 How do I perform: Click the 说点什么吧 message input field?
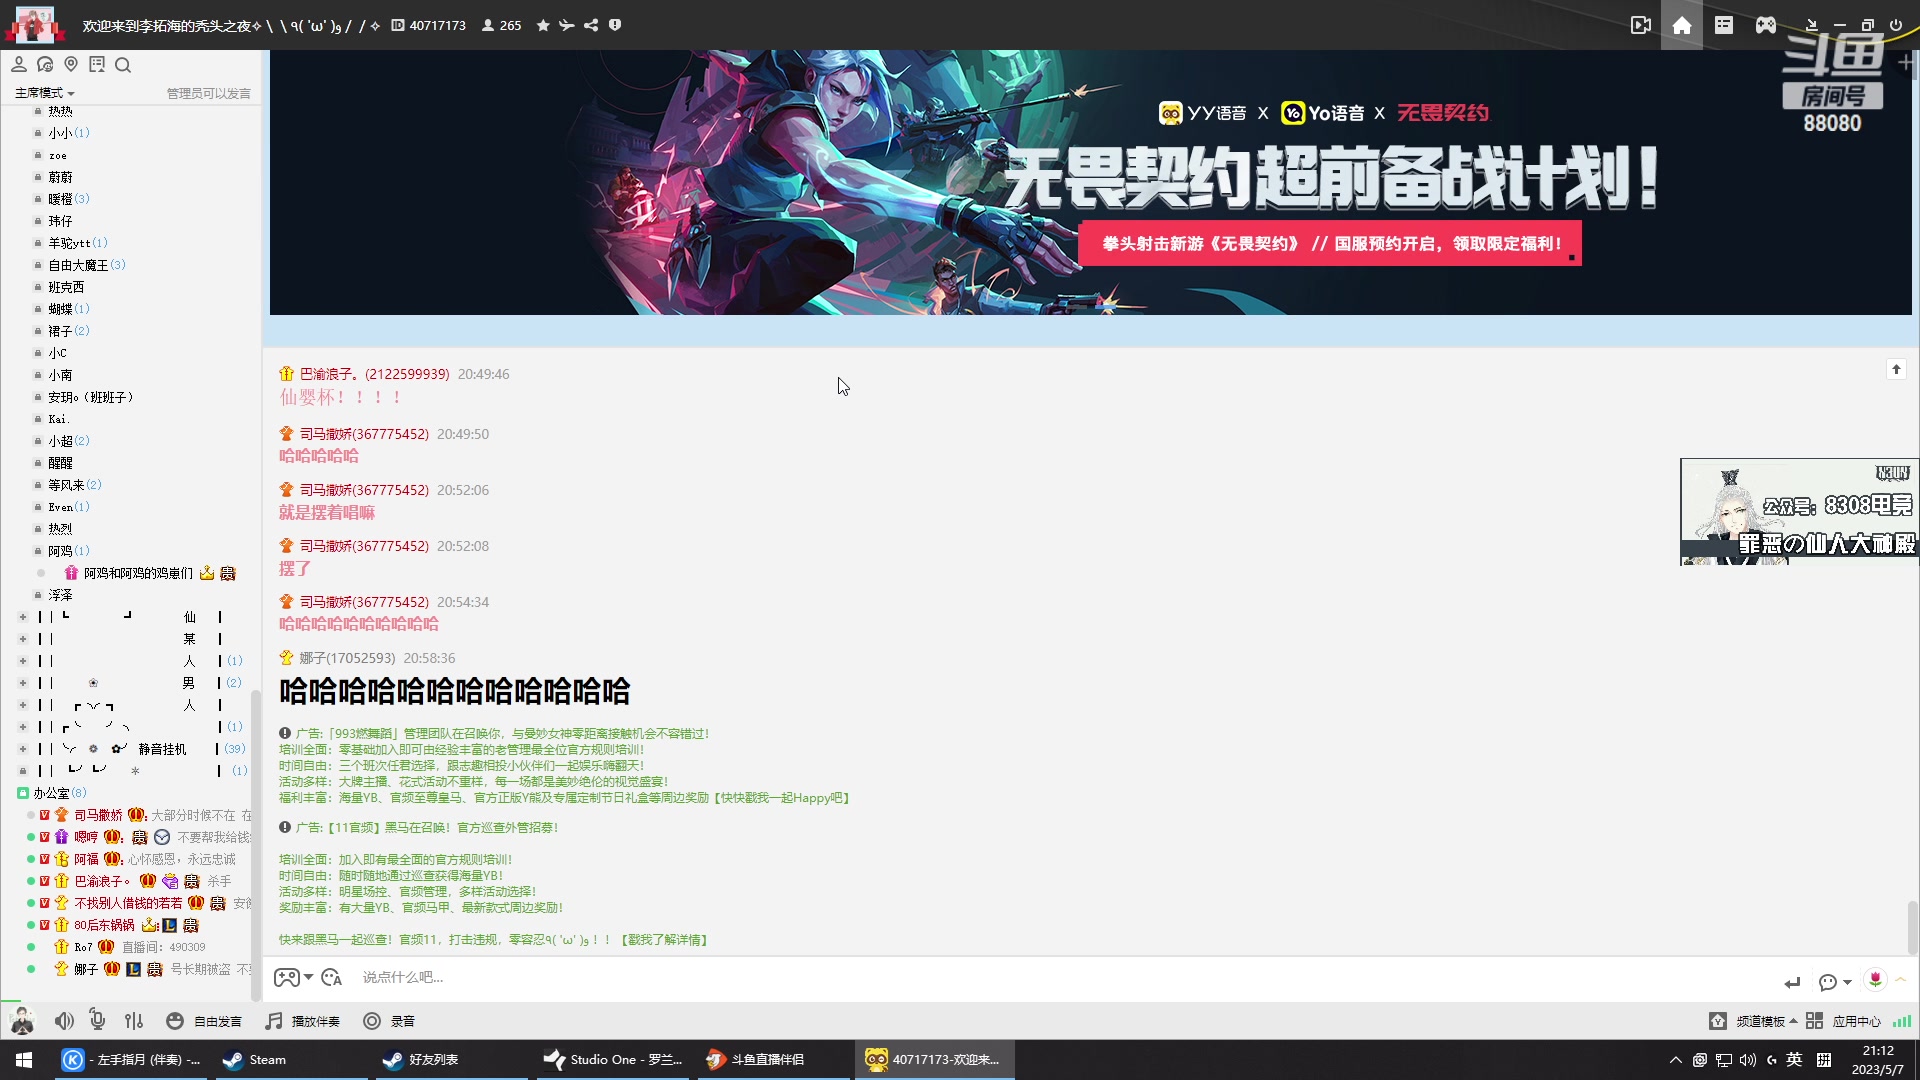point(700,977)
